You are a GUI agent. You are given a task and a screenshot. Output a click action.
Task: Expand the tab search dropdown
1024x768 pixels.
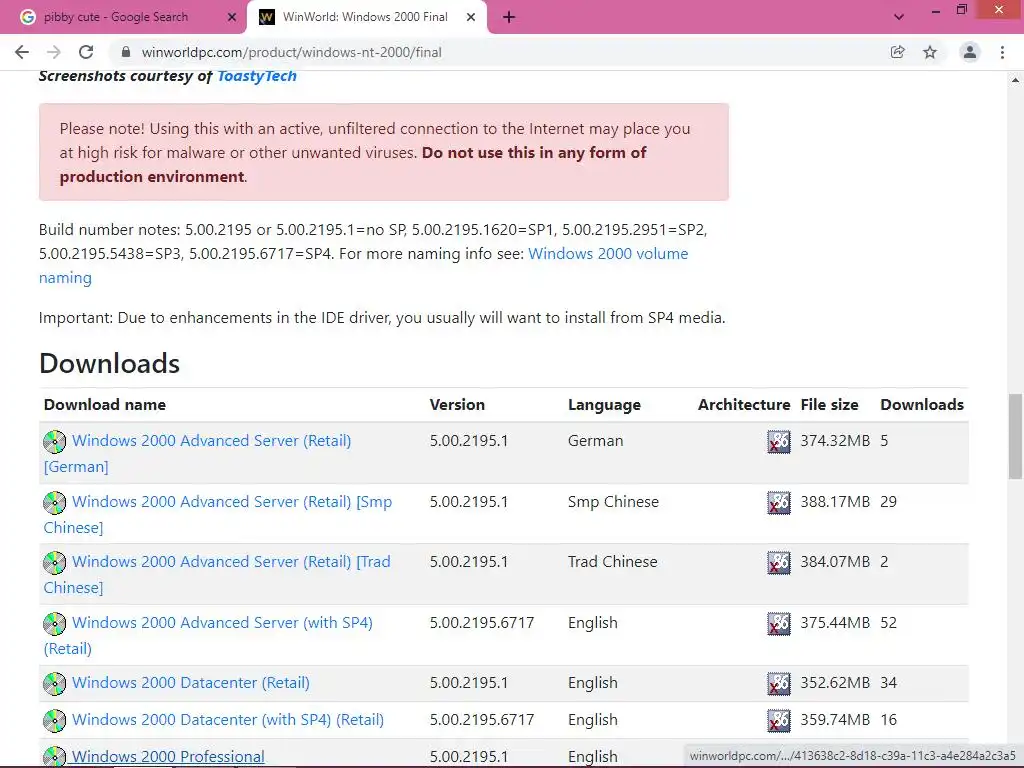[899, 18]
